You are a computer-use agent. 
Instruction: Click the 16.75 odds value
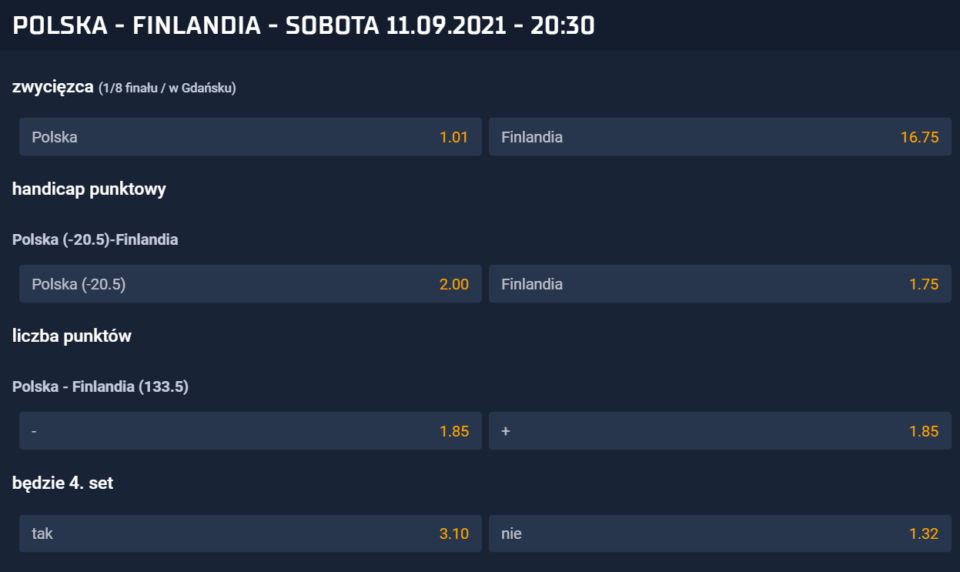click(920, 137)
